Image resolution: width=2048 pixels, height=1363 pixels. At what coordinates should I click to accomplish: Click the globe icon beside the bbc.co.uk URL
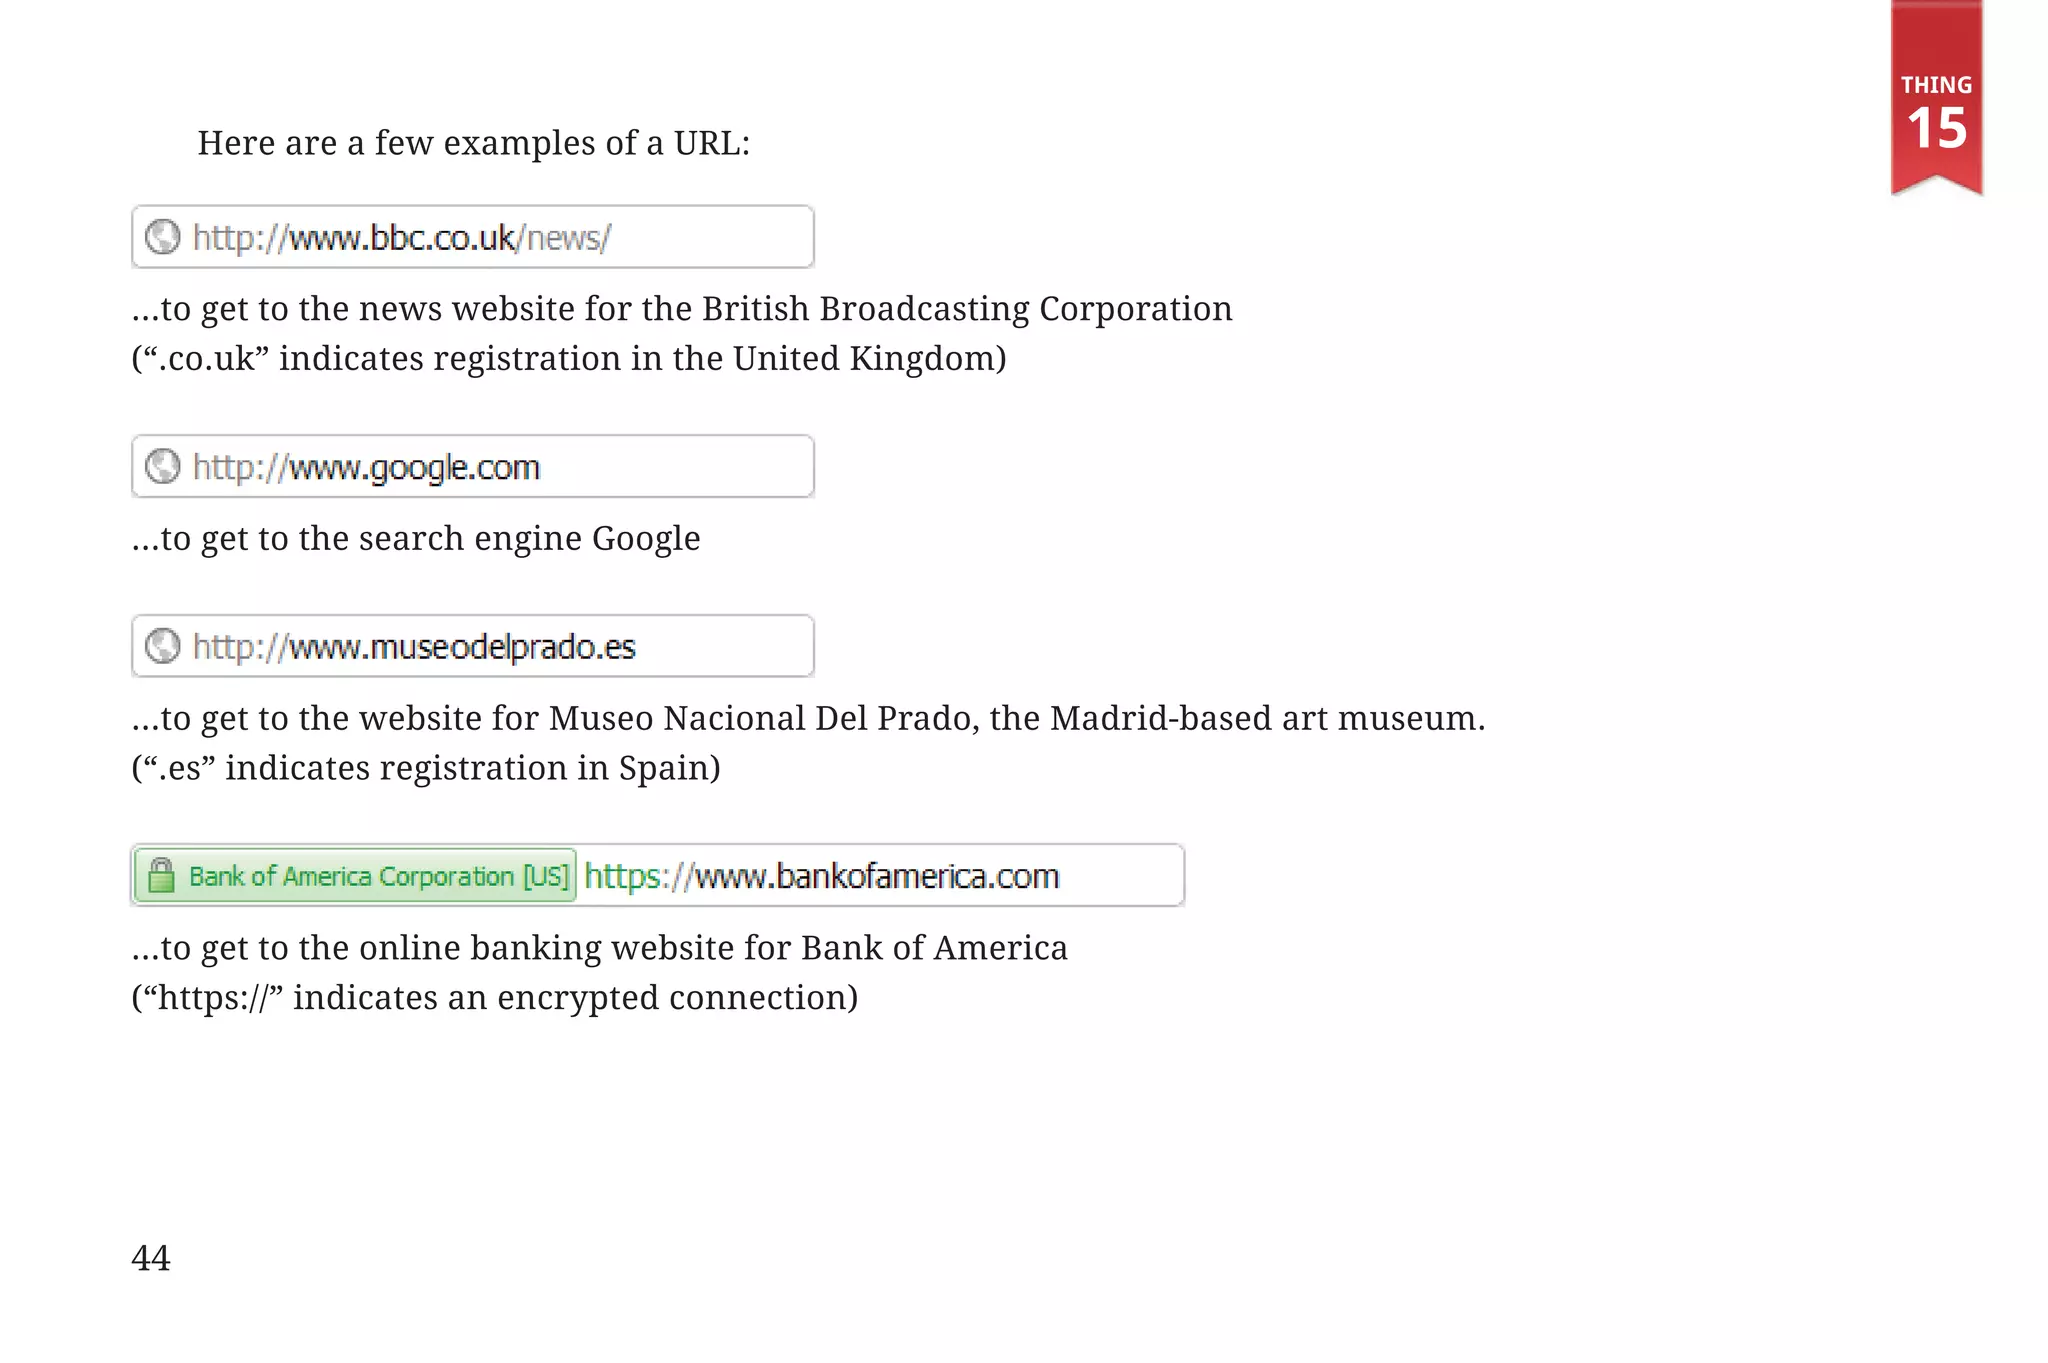pos(162,237)
